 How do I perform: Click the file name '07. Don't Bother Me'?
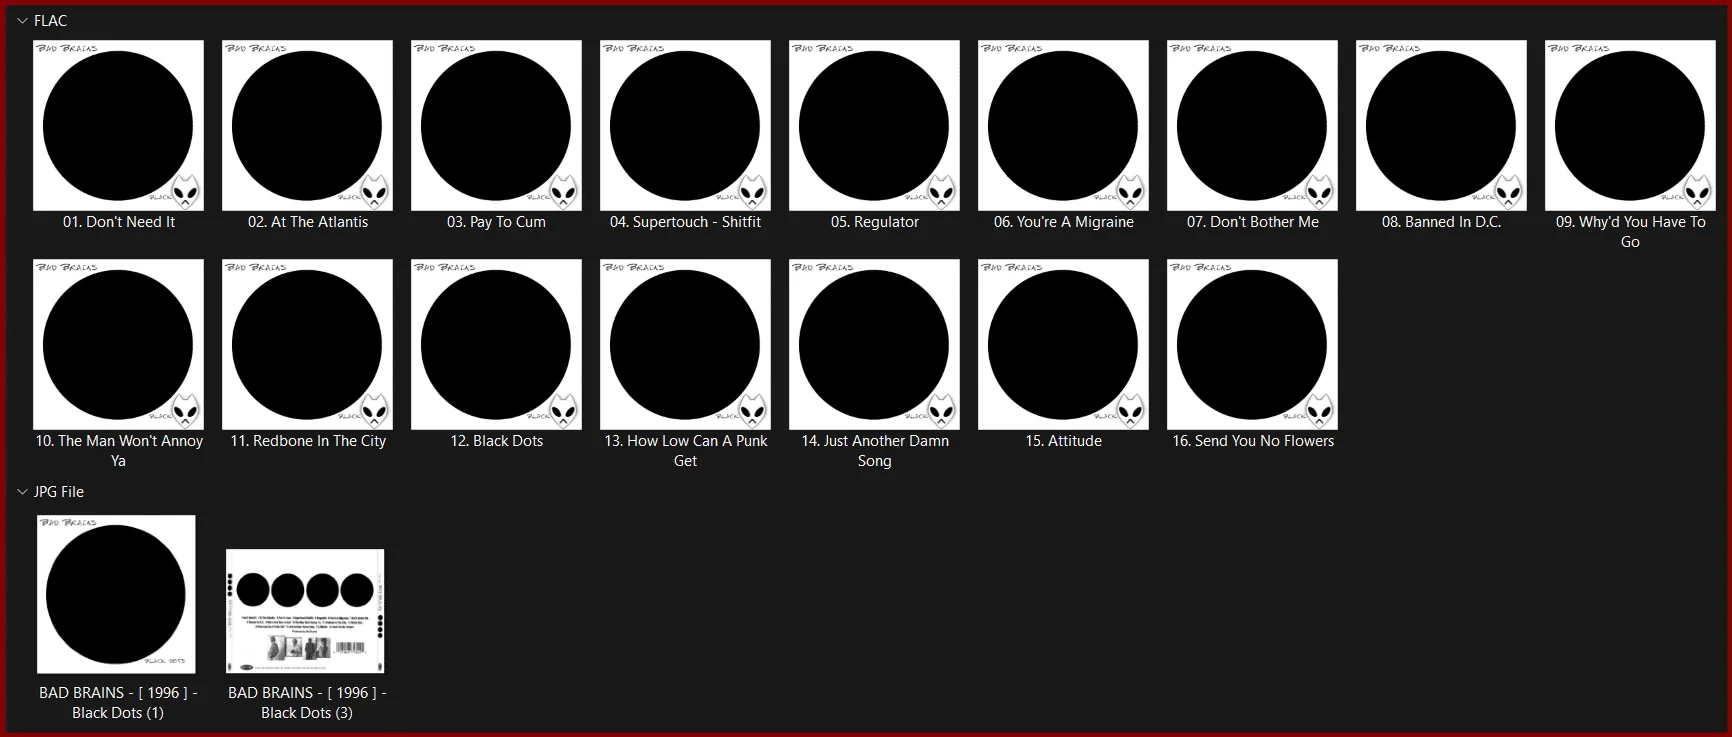coord(1252,222)
